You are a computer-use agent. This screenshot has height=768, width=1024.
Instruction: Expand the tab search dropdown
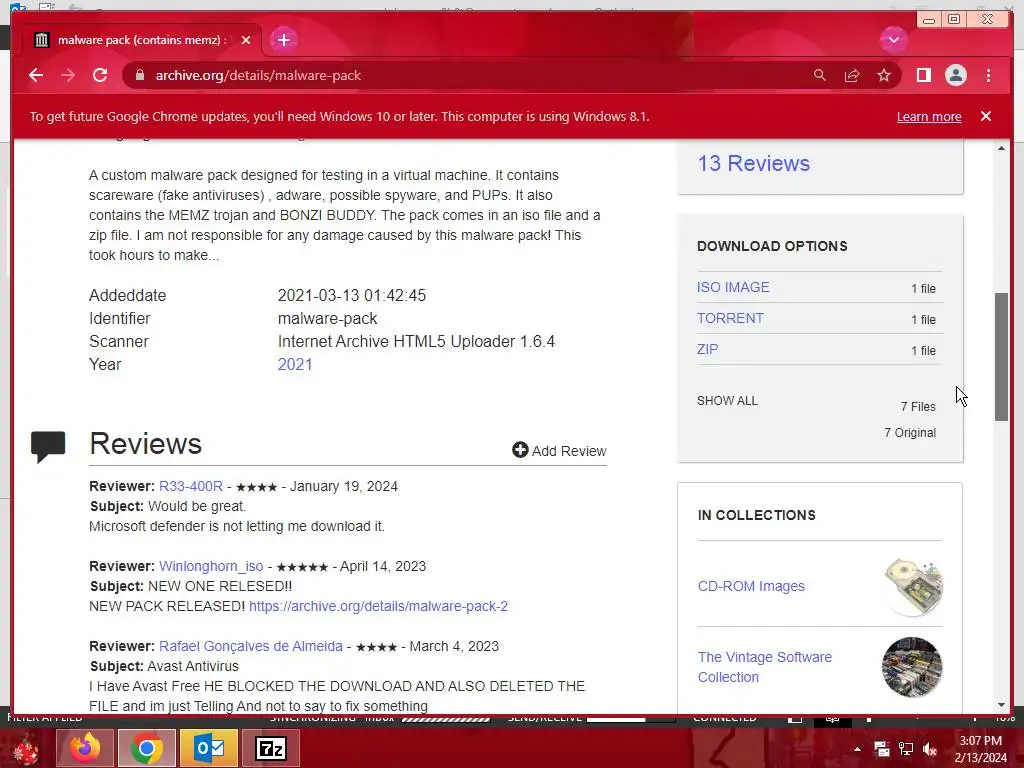(893, 40)
